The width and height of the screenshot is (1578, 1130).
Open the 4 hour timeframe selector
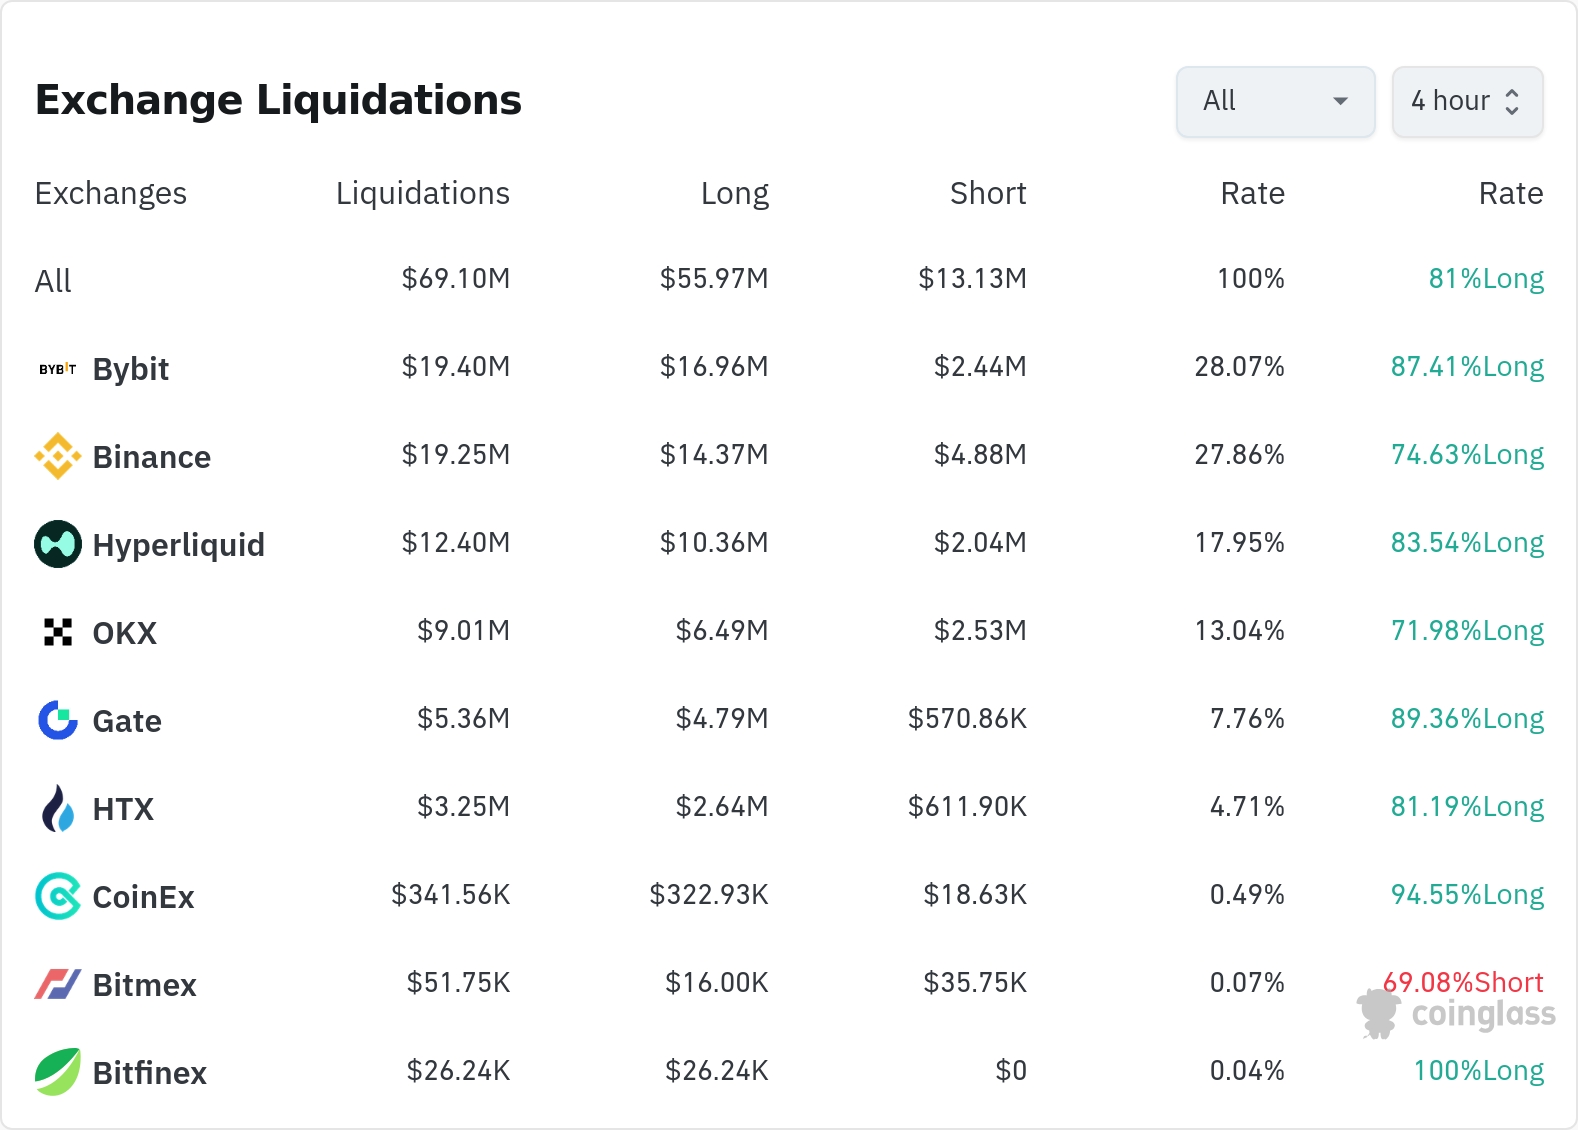coord(1467,101)
